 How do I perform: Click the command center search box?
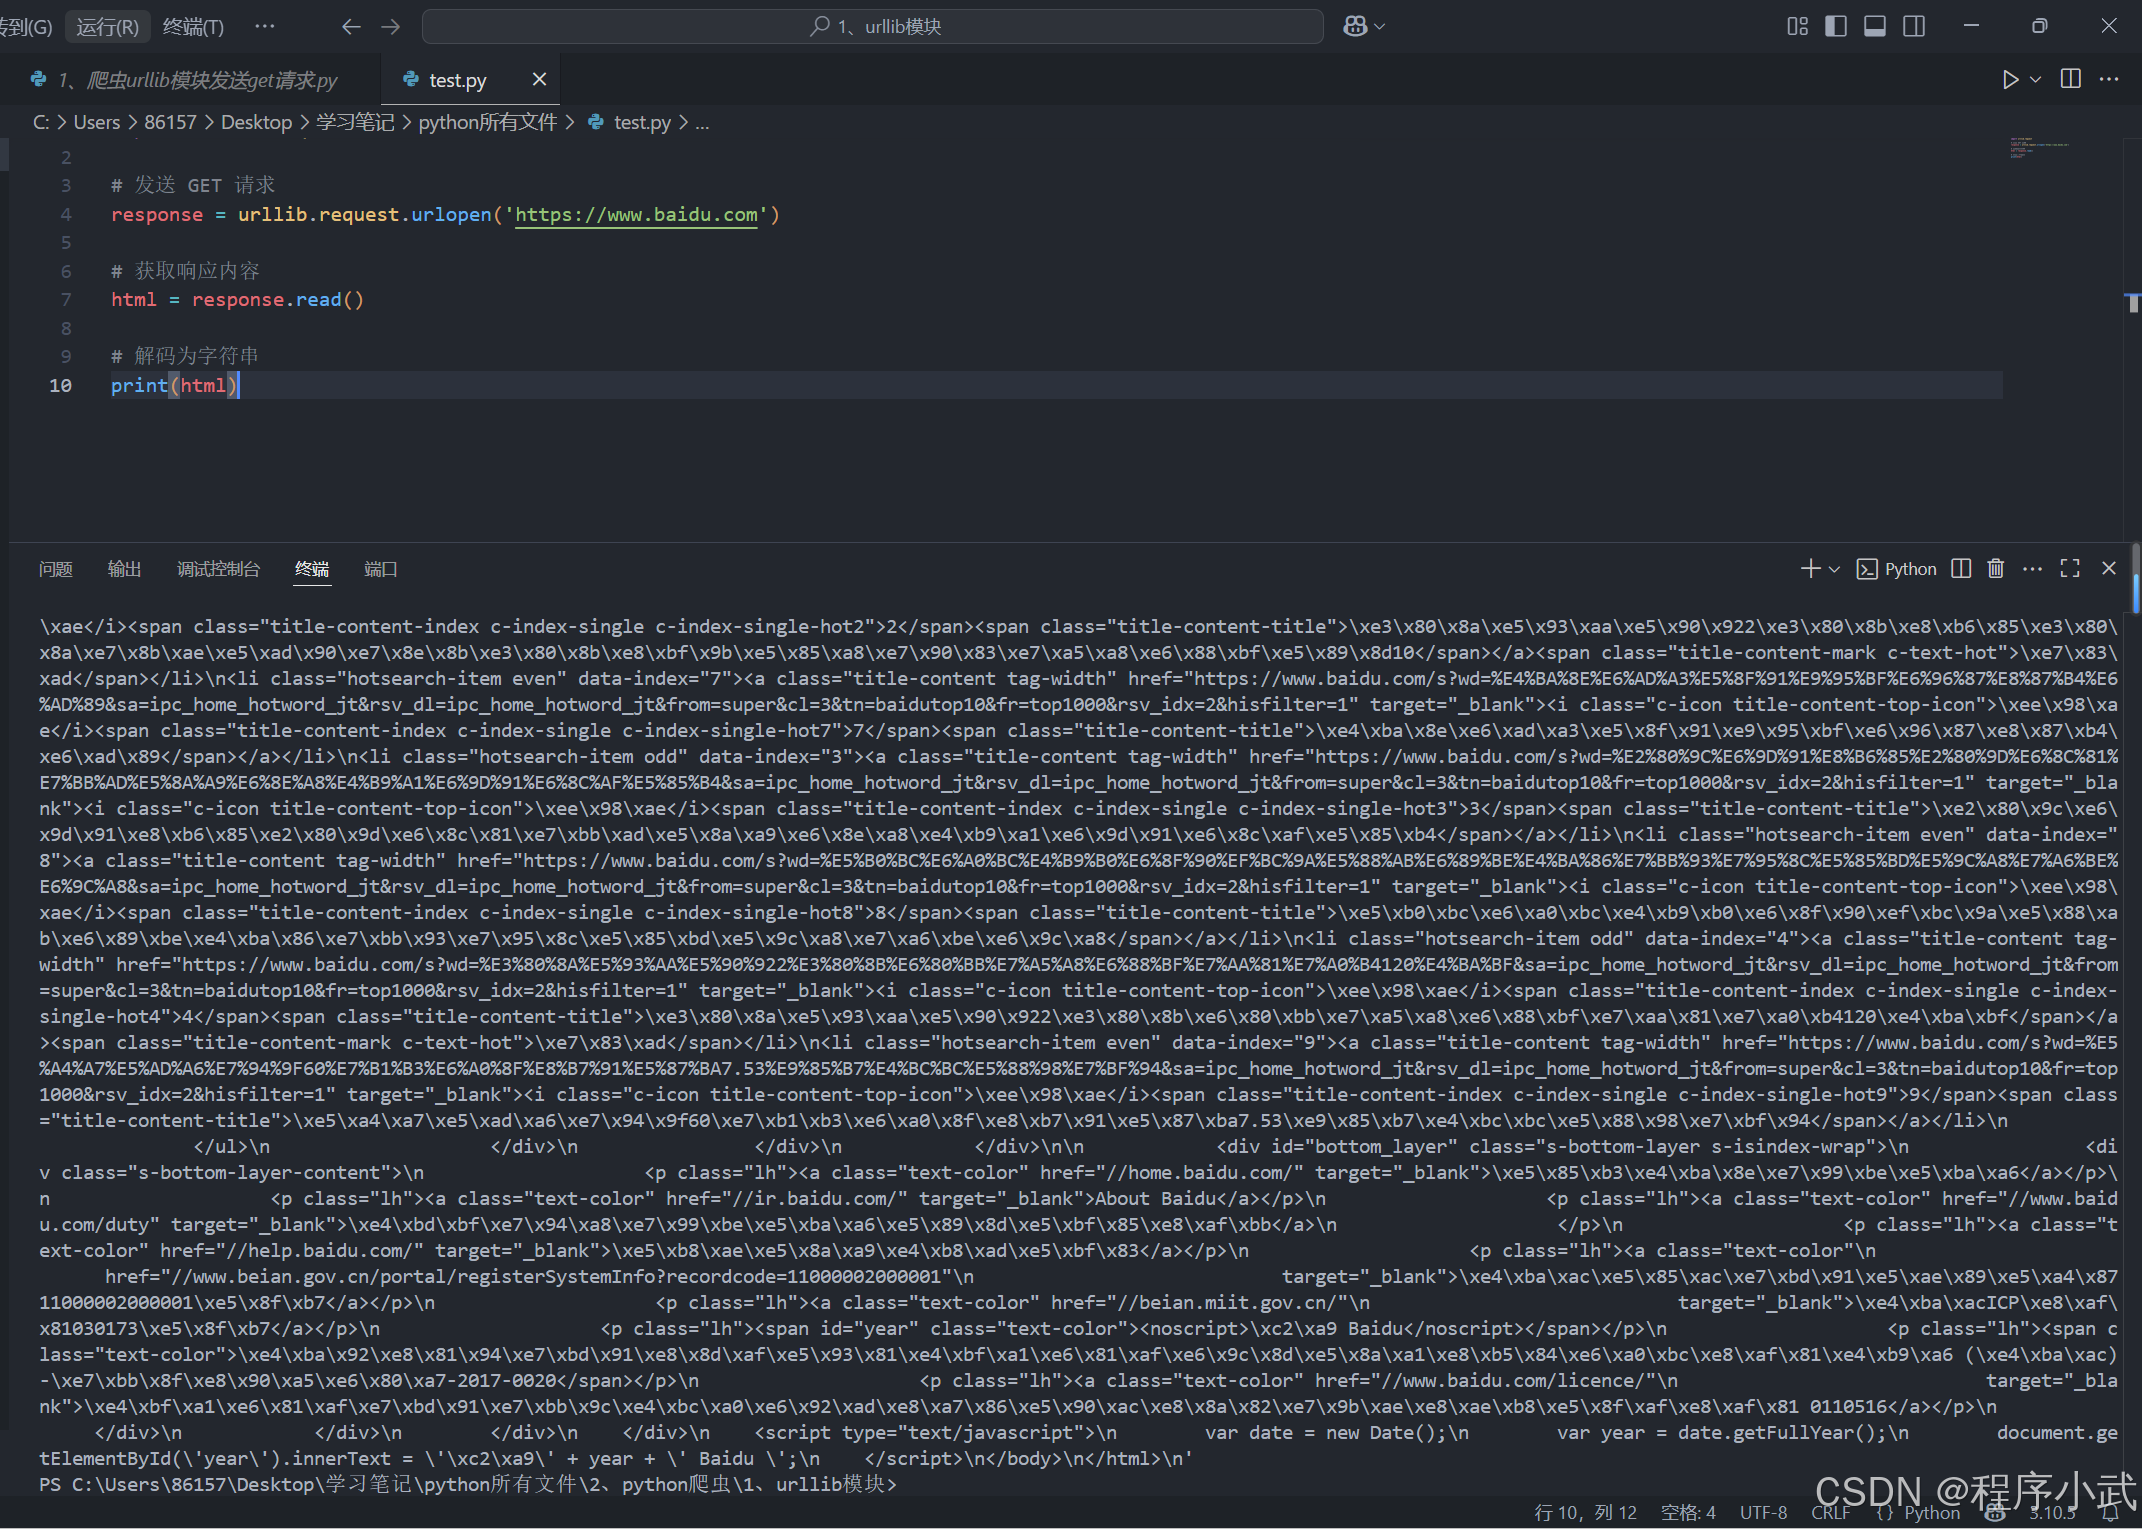pyautogui.click(x=872, y=27)
